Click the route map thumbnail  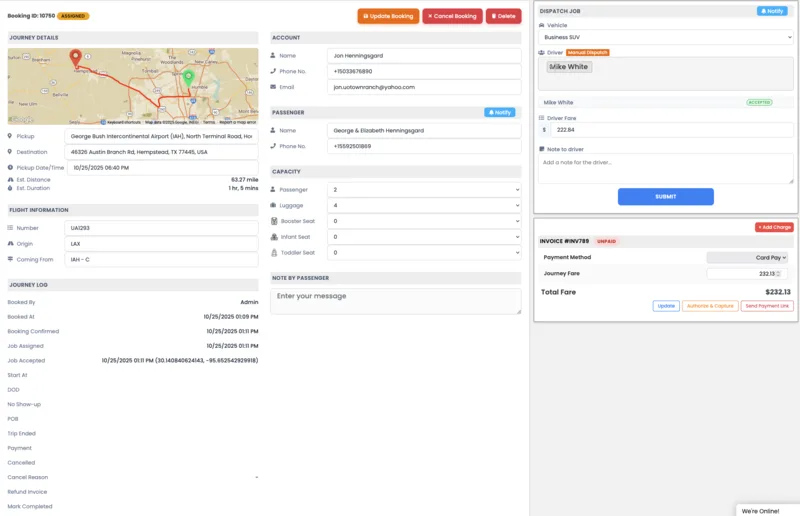(133, 86)
